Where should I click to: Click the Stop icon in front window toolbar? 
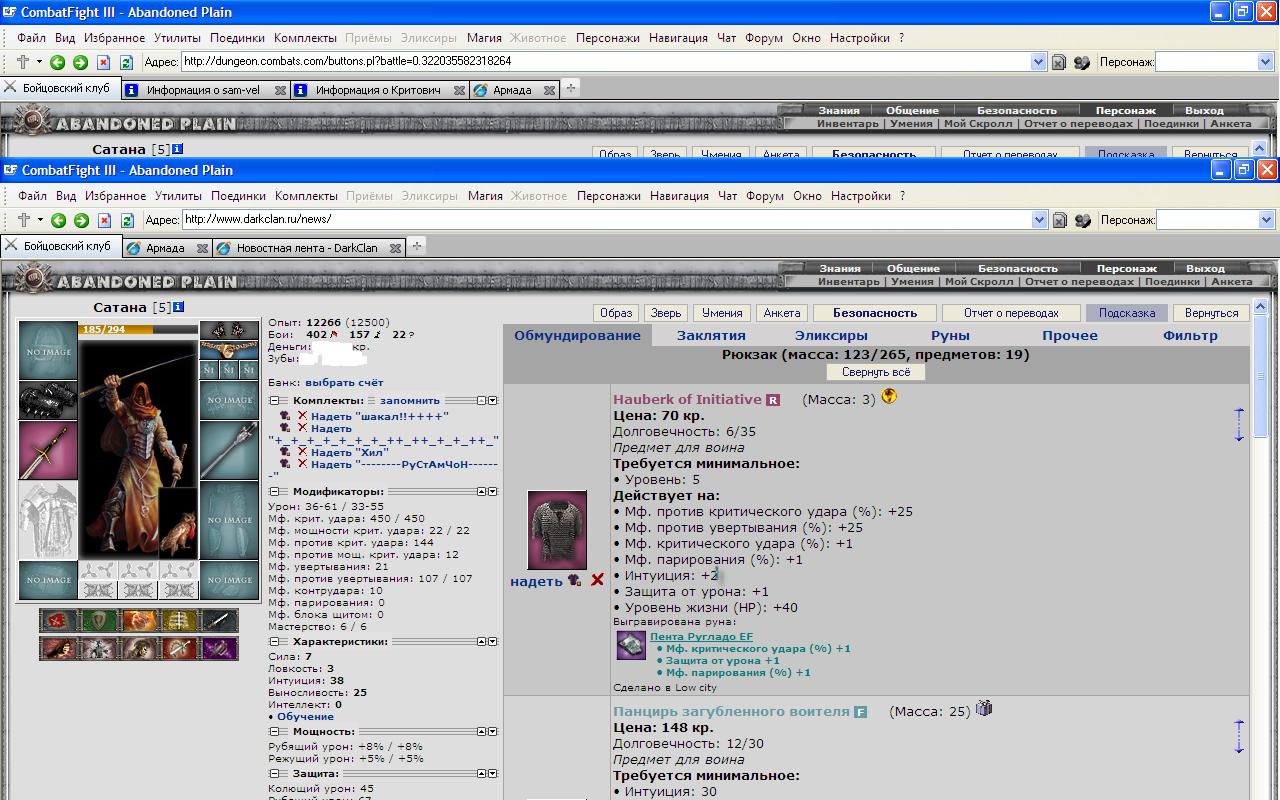(103, 220)
